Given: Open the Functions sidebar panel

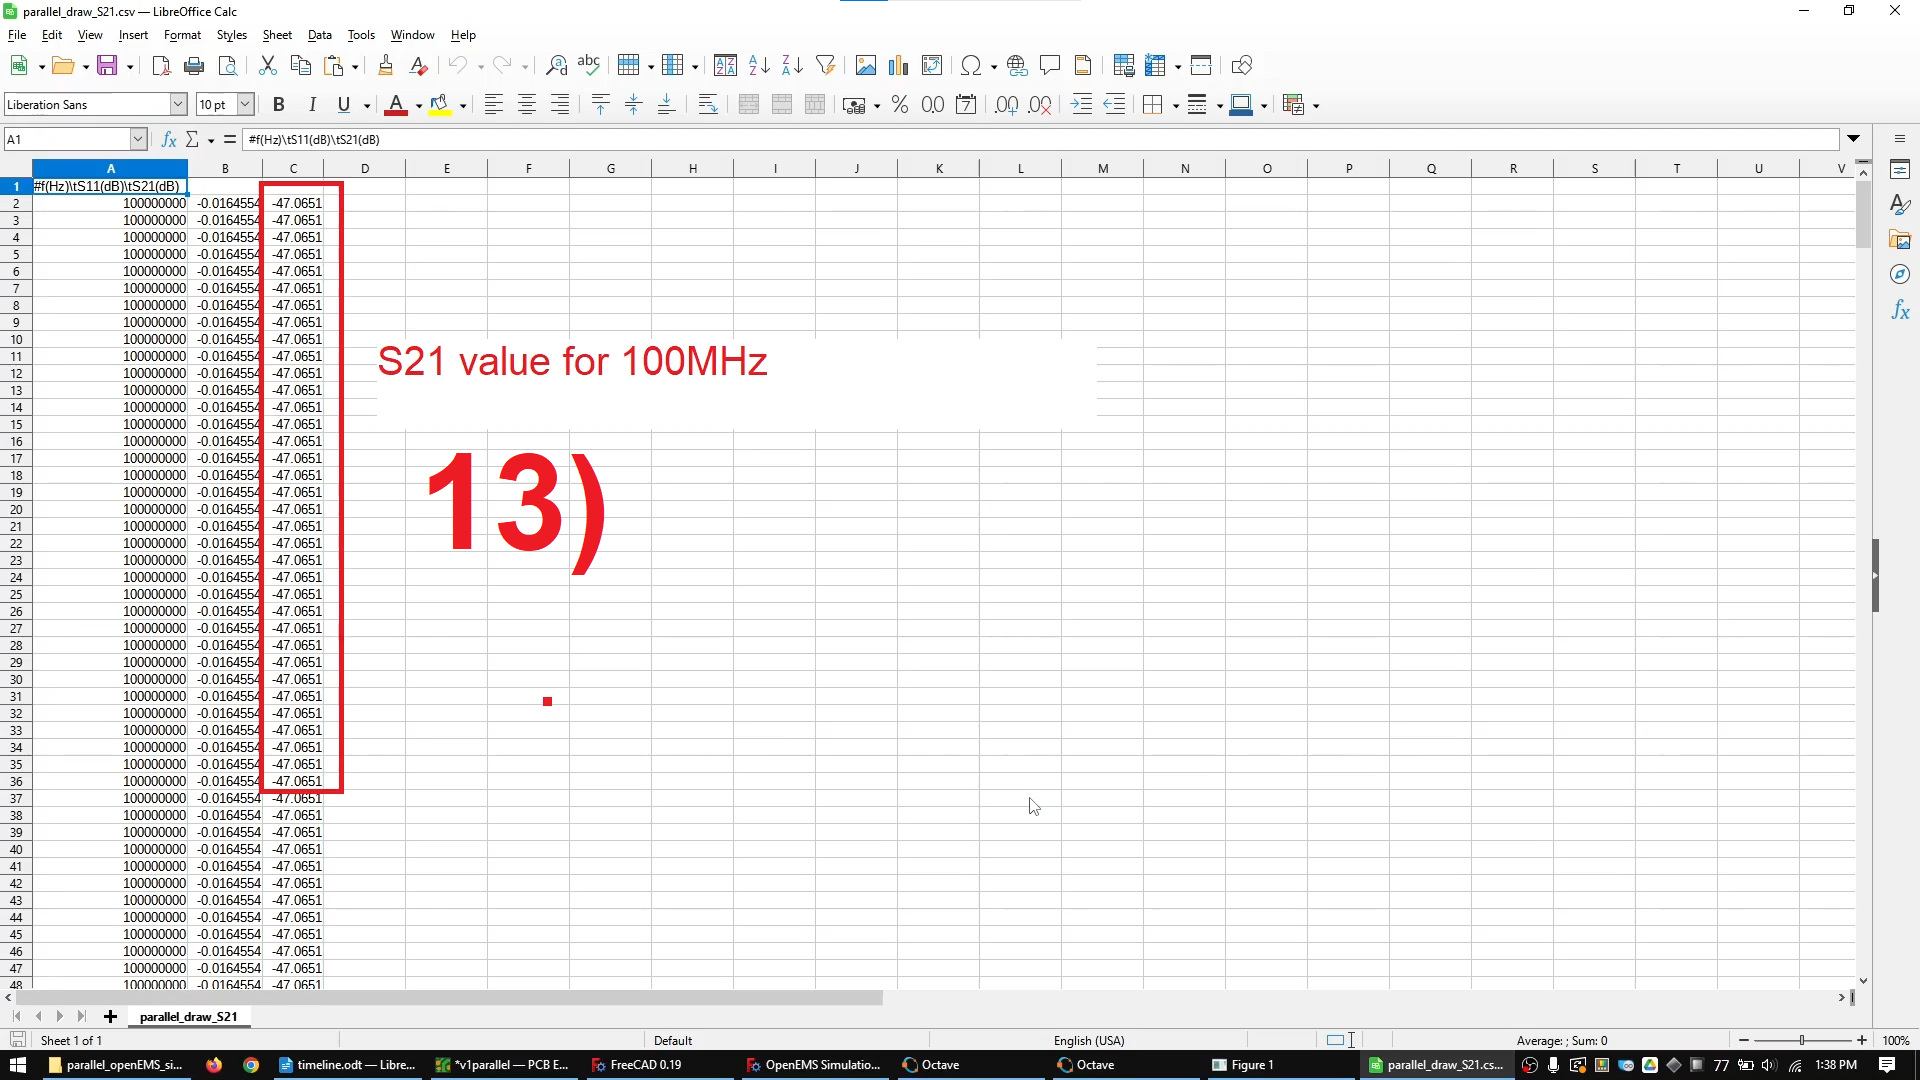Looking at the screenshot, I should click(x=1901, y=310).
